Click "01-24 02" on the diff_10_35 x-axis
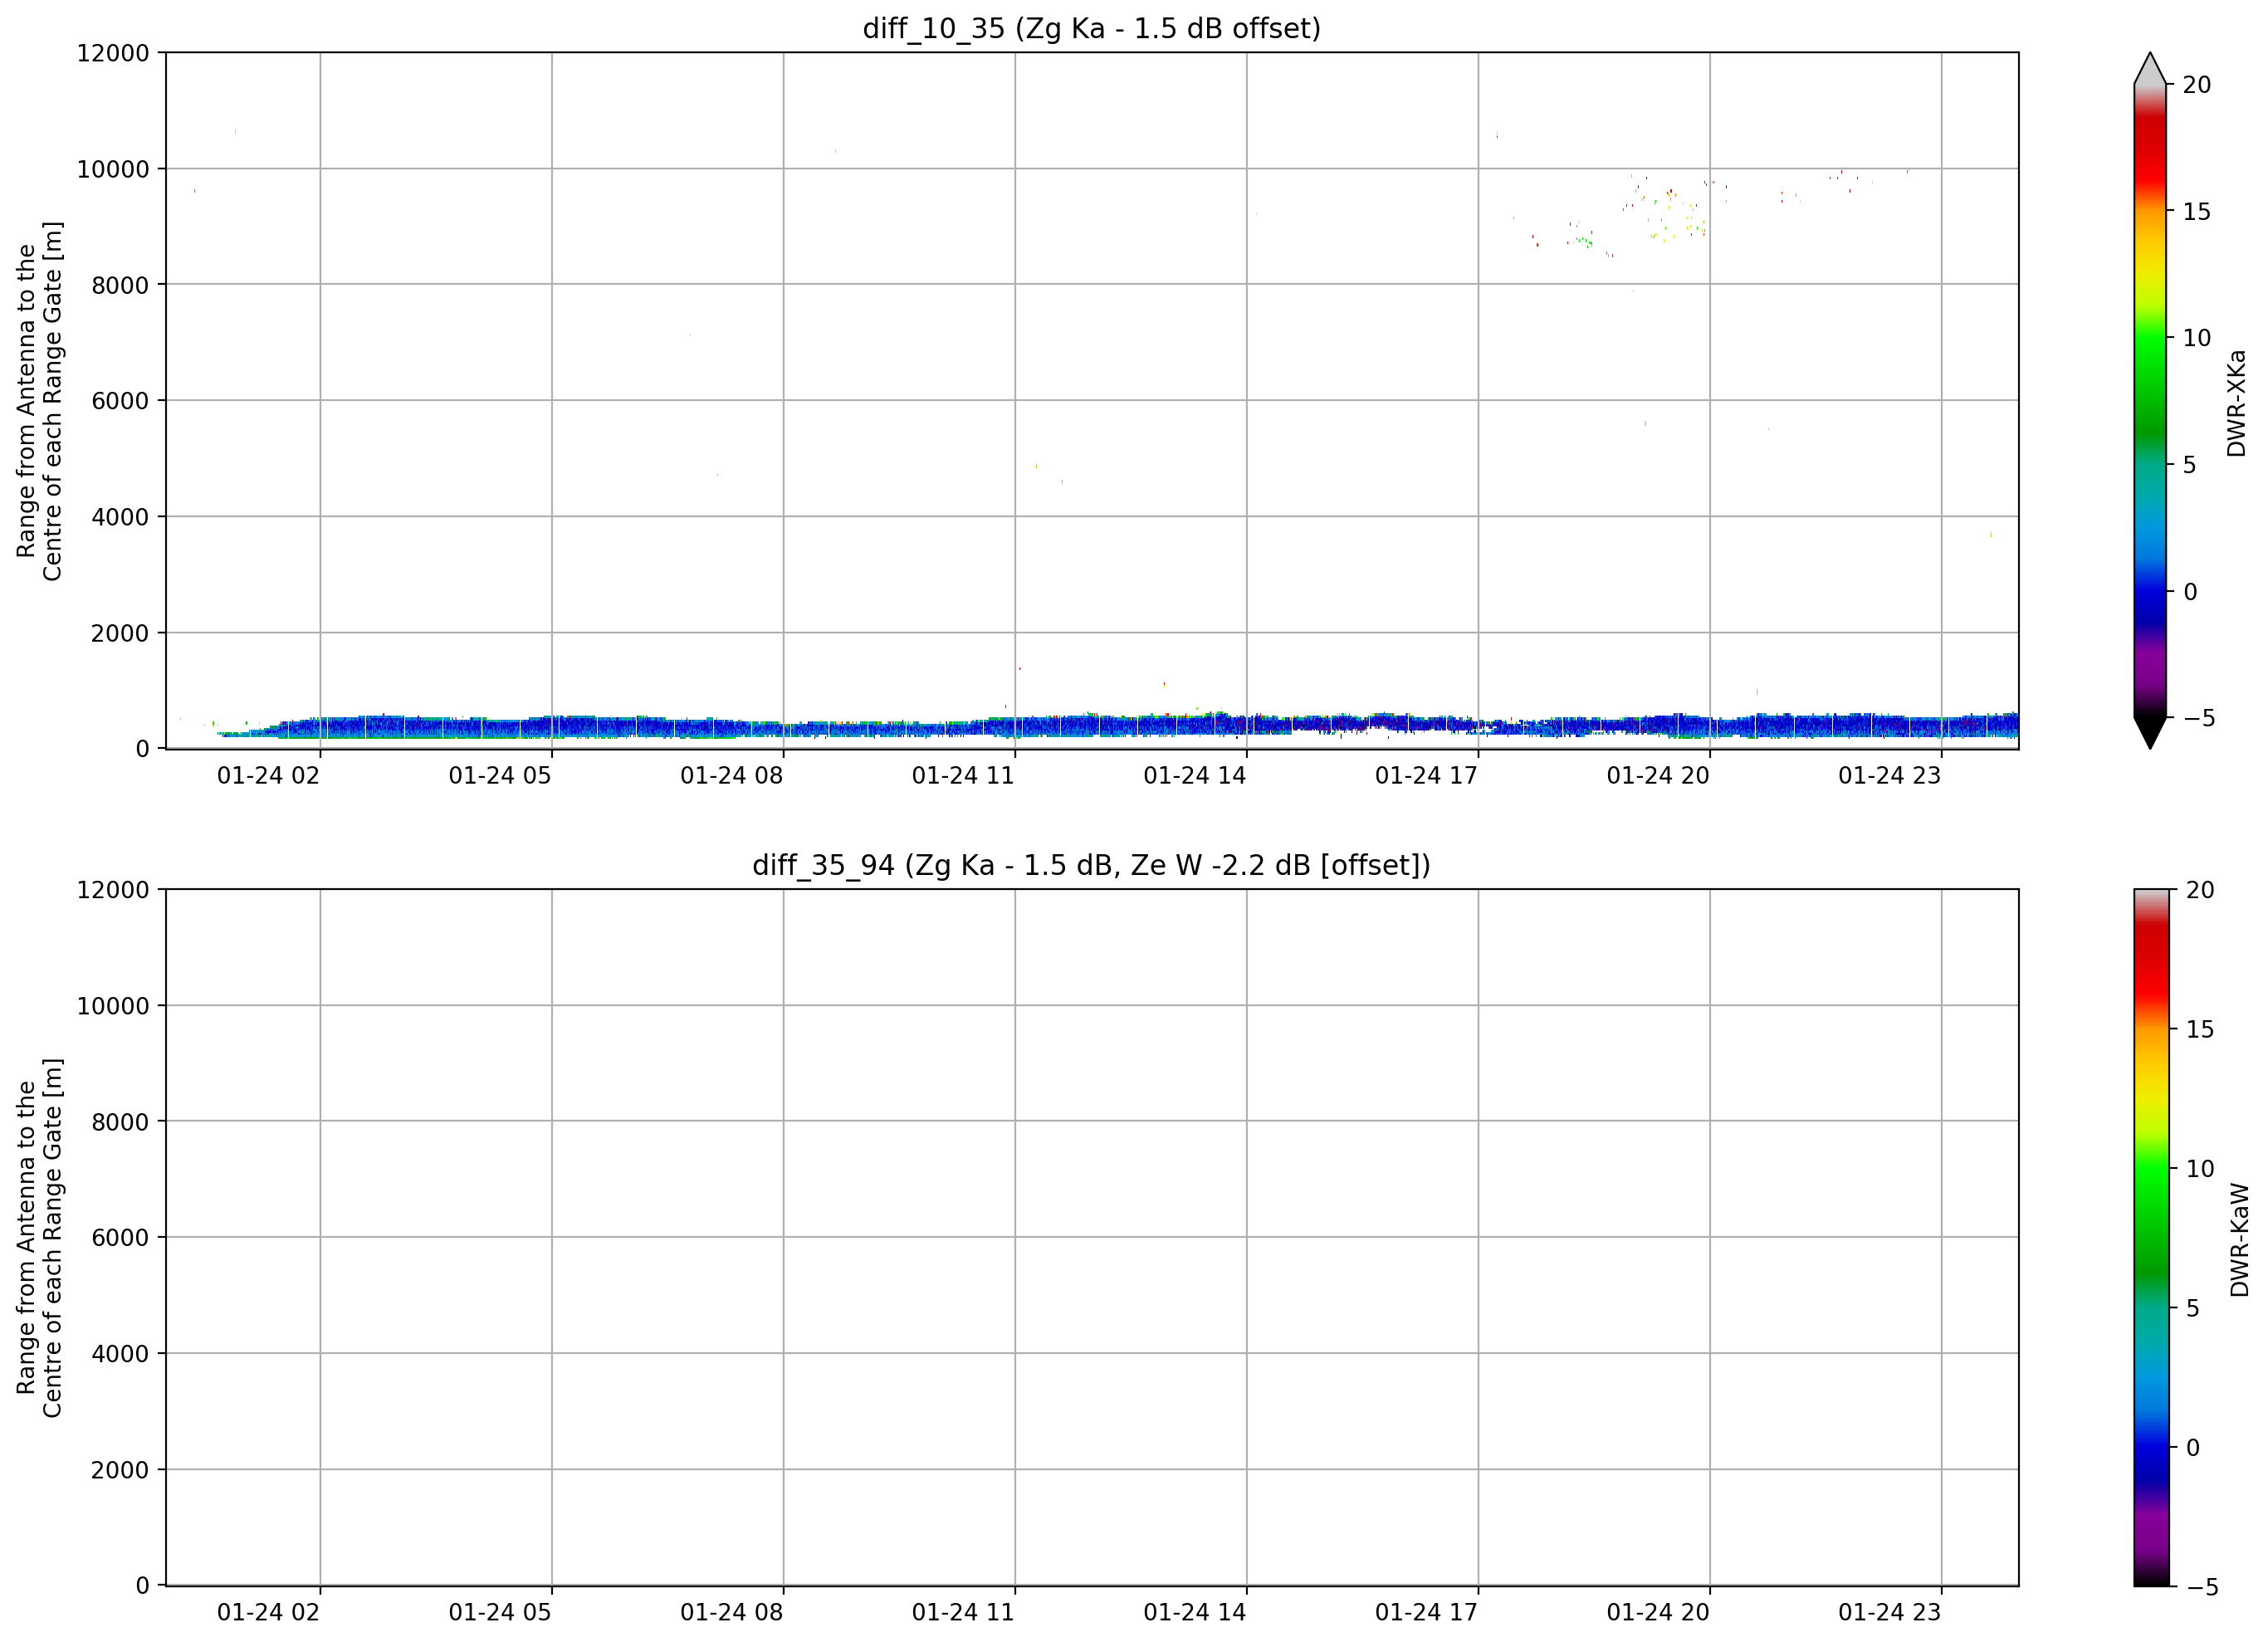The height and width of the screenshot is (1642, 2268). tap(268, 776)
